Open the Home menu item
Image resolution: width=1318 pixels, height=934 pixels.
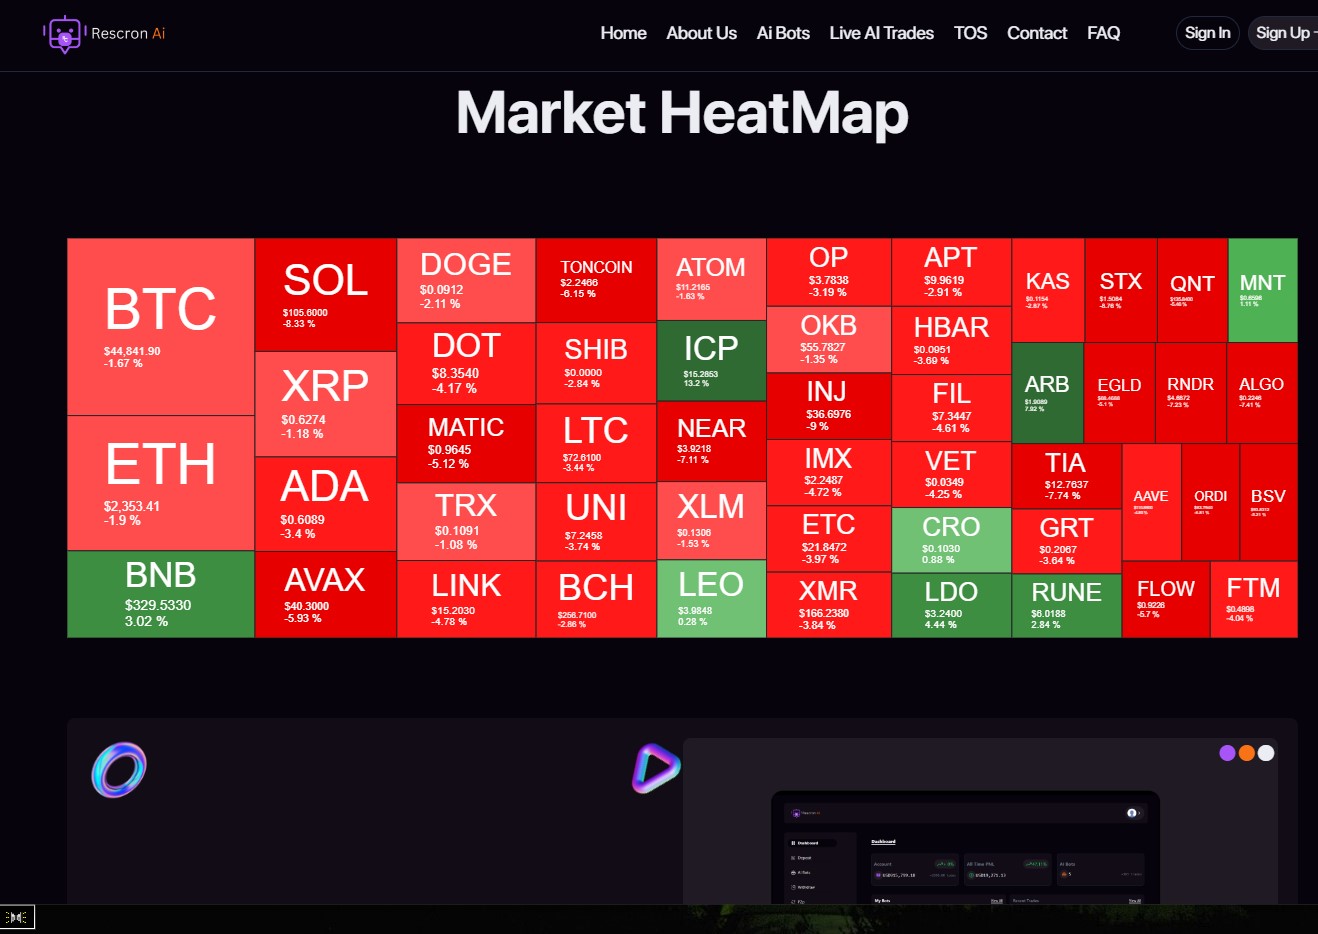point(623,33)
